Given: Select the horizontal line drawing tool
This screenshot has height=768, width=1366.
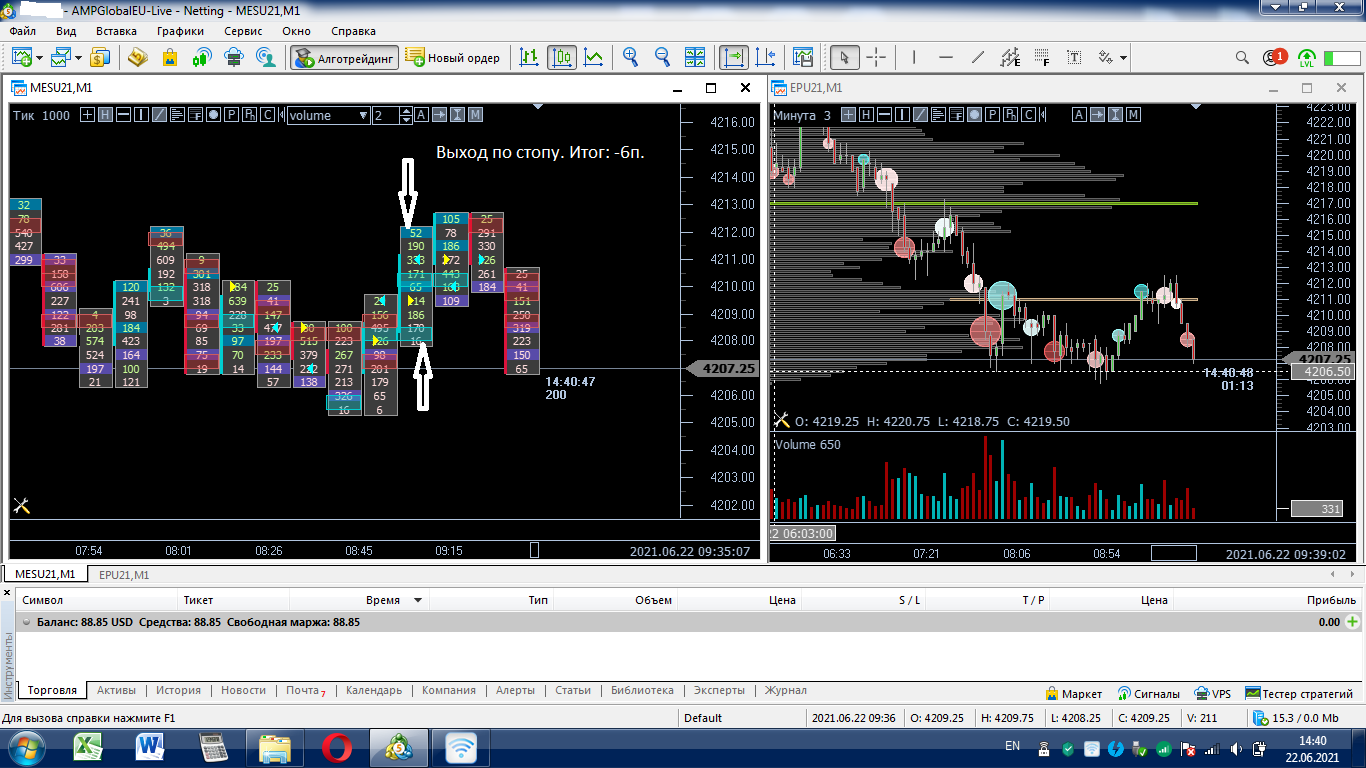Looking at the screenshot, I should click(x=946, y=57).
